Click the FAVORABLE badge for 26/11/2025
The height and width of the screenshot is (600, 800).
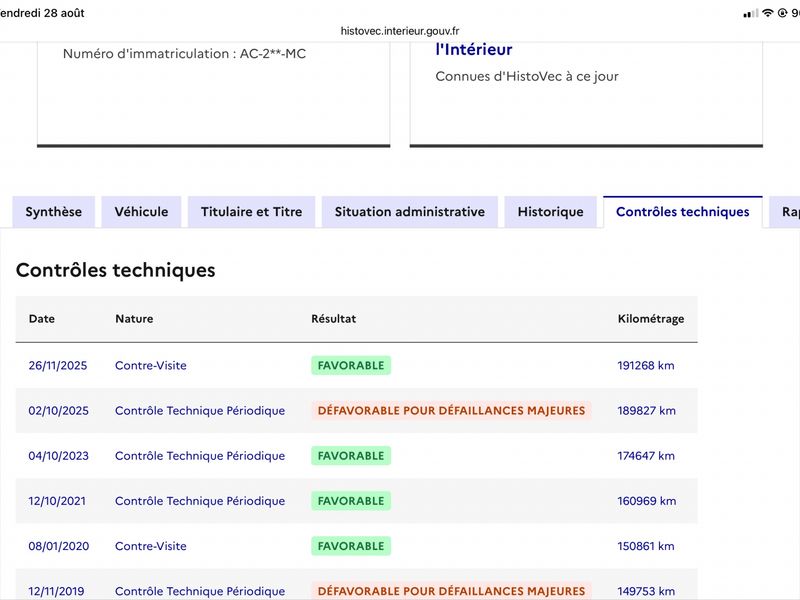351,365
